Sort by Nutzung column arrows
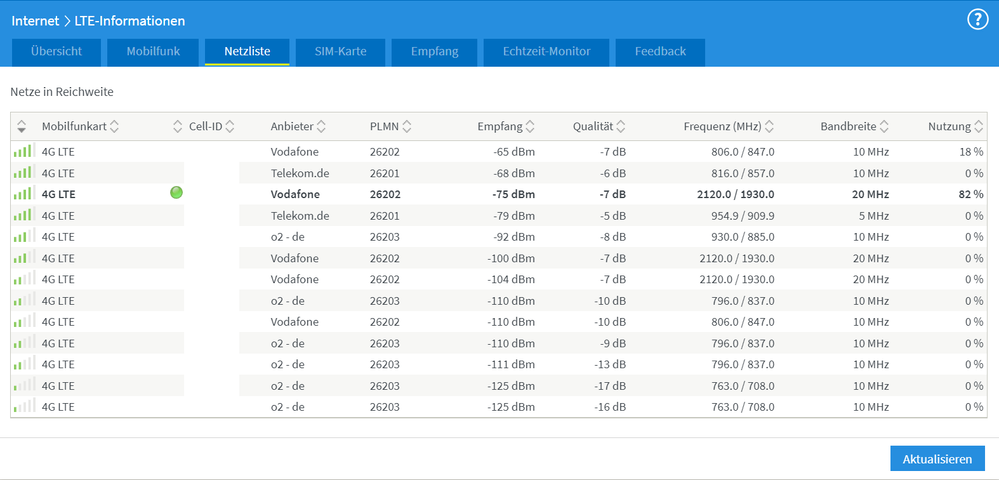 point(978,127)
